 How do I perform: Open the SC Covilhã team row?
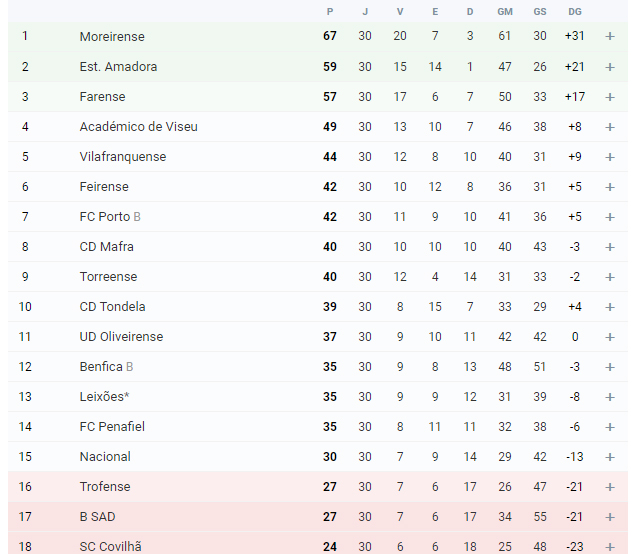pyautogui.click(x=318, y=543)
